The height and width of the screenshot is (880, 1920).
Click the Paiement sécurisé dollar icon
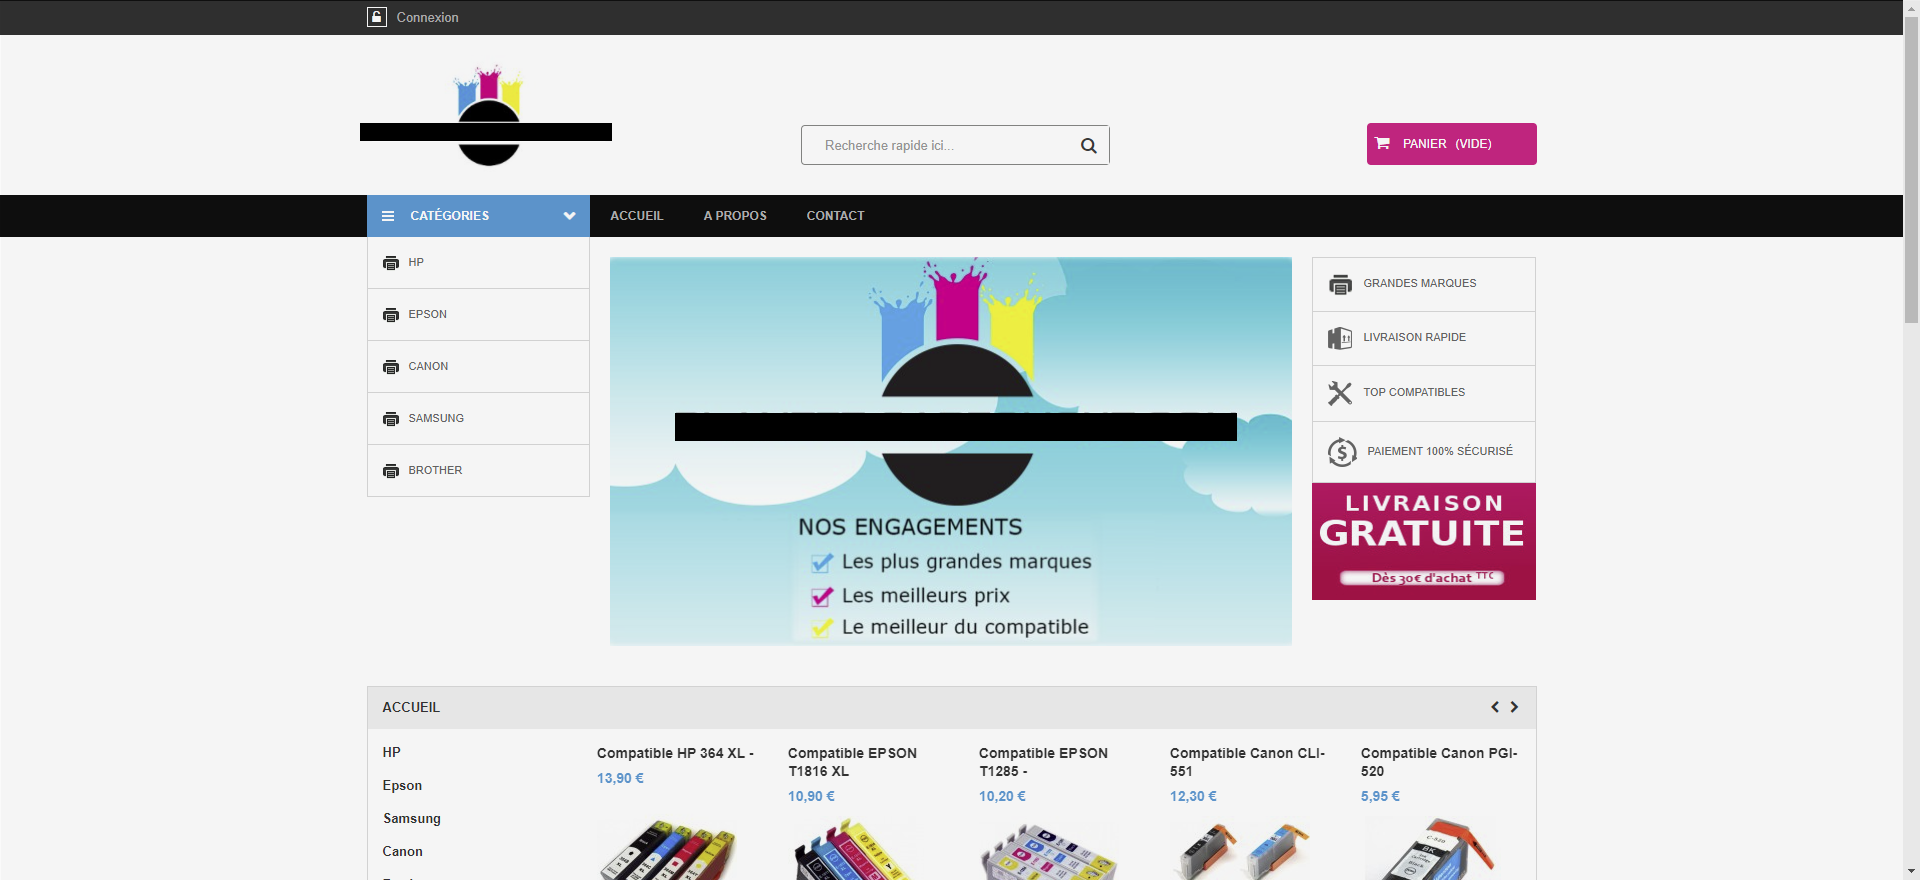tap(1342, 452)
